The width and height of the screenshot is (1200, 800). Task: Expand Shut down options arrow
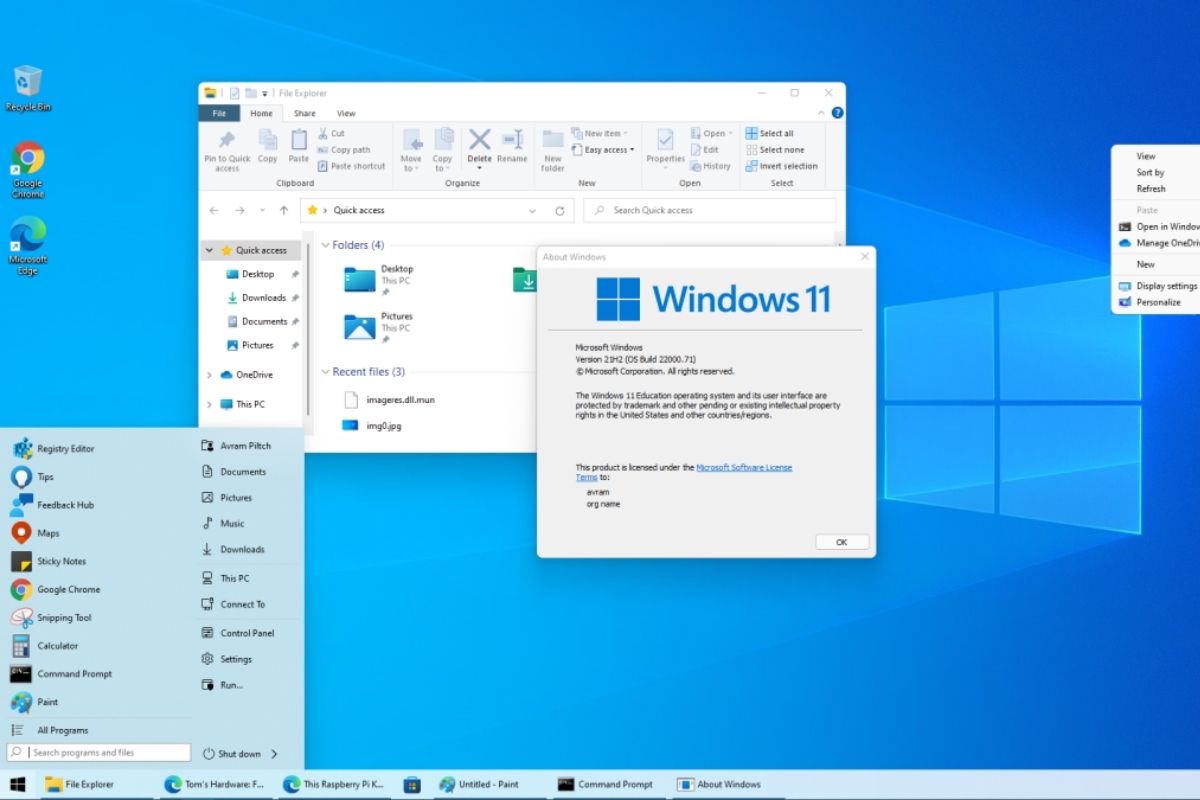(x=274, y=754)
